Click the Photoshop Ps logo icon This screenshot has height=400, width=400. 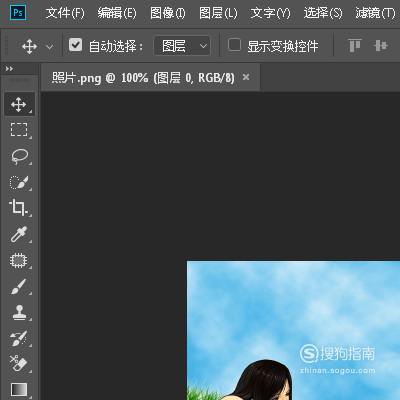[x=18, y=13]
